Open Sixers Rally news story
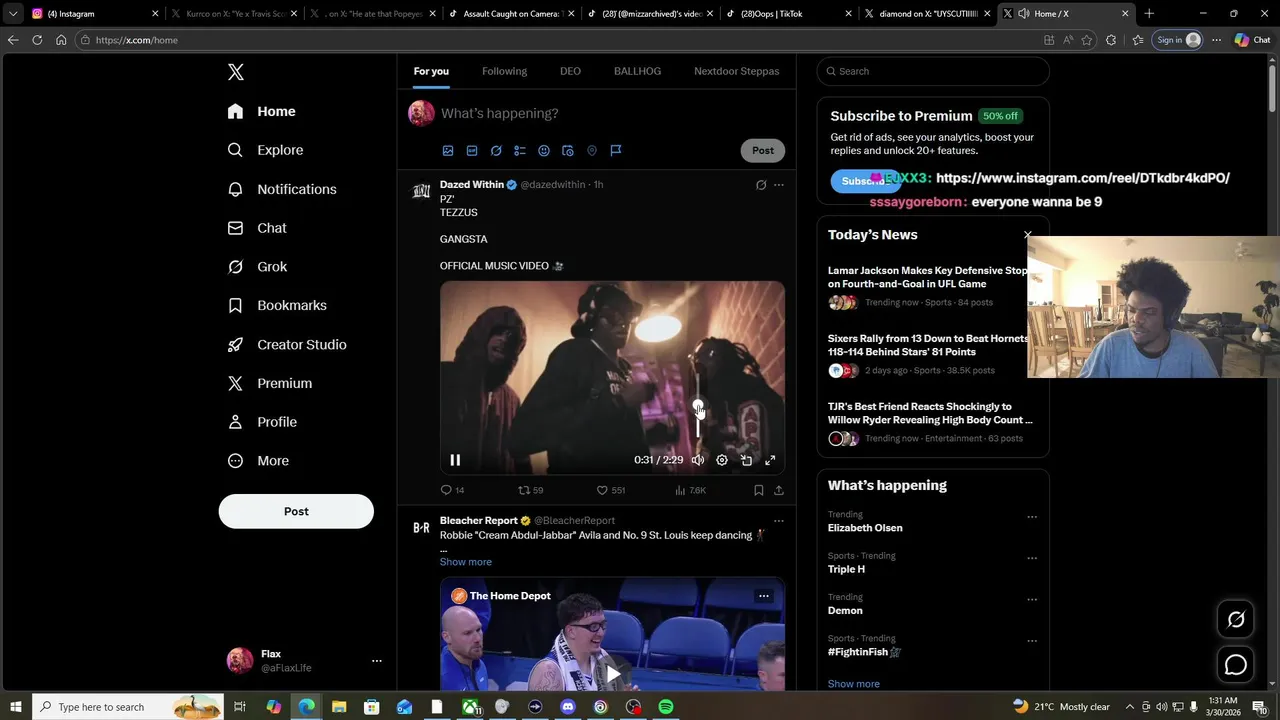The image size is (1280, 720). coord(928,345)
